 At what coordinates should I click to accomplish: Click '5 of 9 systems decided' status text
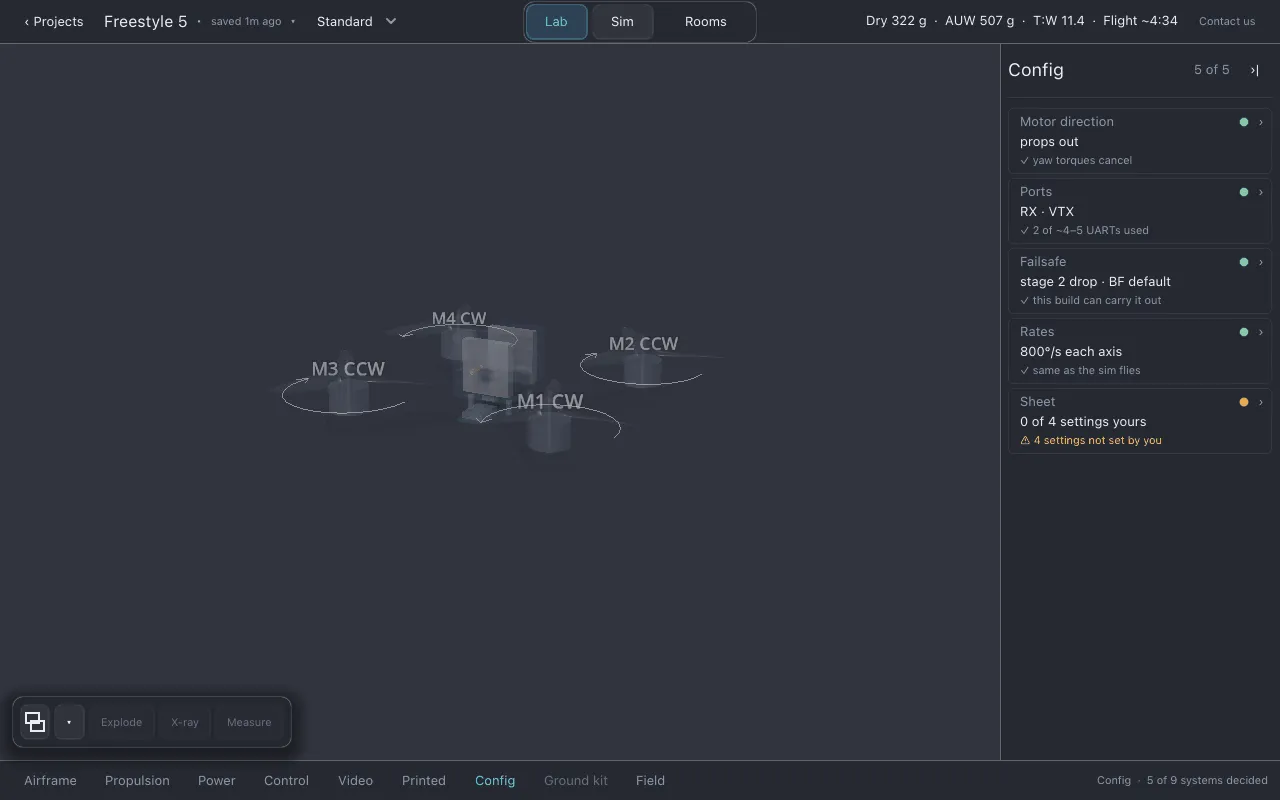tap(1207, 780)
